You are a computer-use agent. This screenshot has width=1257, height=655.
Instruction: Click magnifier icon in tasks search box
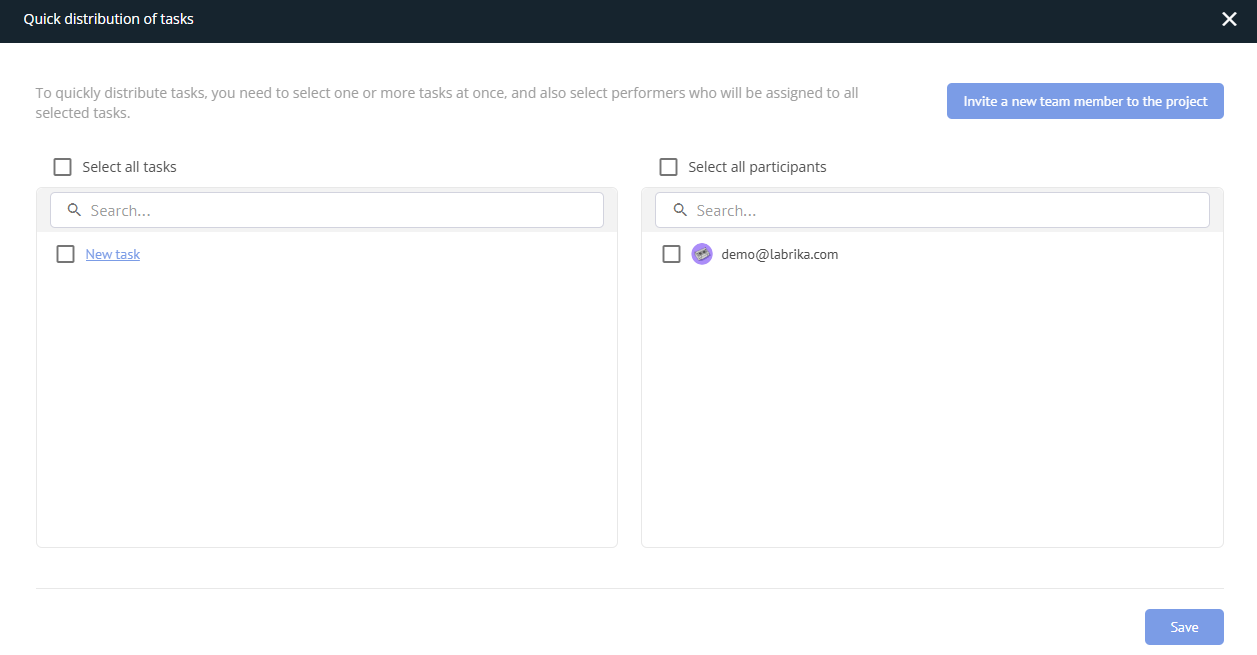tap(74, 210)
